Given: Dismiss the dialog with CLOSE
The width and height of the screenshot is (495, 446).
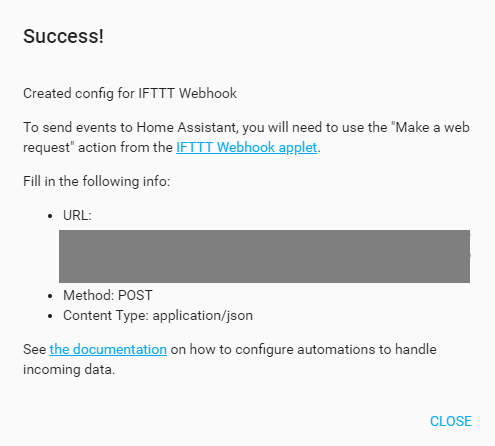Looking at the screenshot, I should (451, 421).
